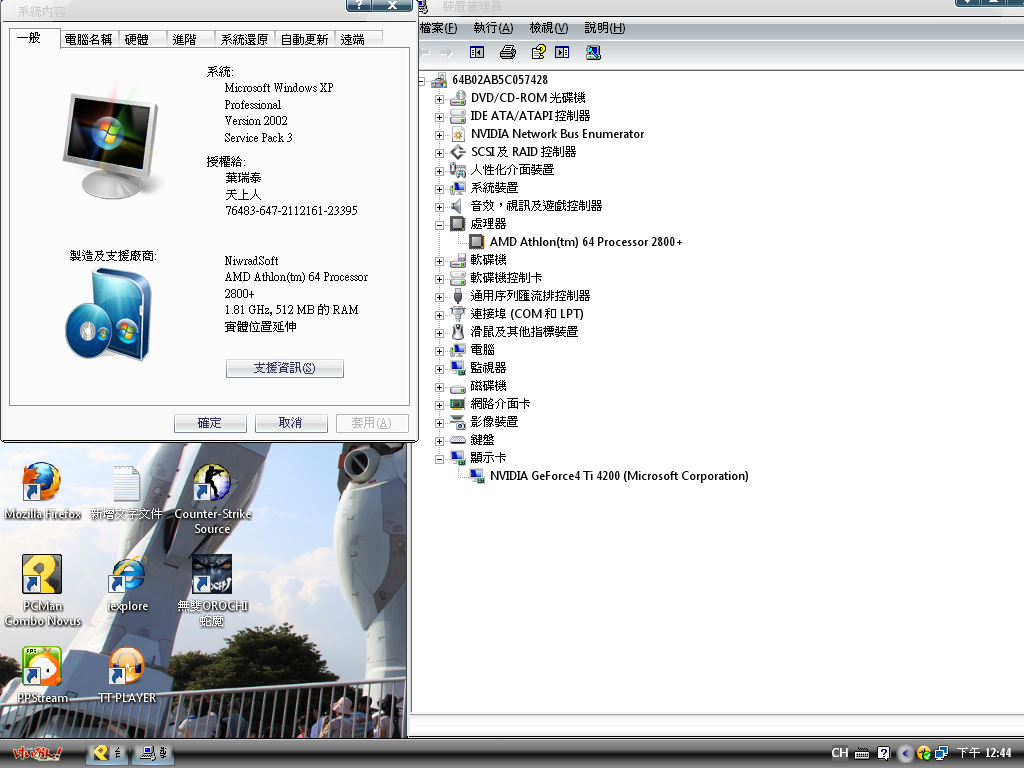Switch to the 硬體 hardware tab
Viewport: 1024px width, 768px height.
click(137, 40)
